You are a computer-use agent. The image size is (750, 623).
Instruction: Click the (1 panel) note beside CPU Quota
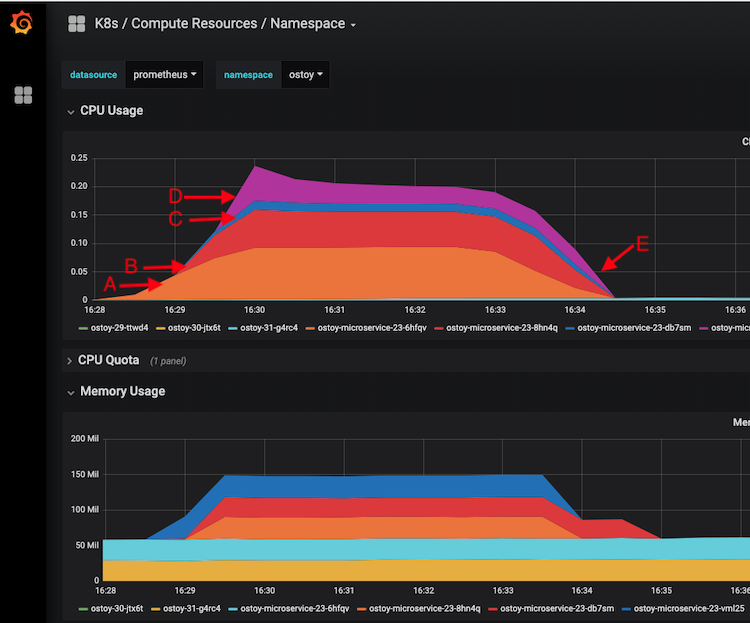pos(168,361)
